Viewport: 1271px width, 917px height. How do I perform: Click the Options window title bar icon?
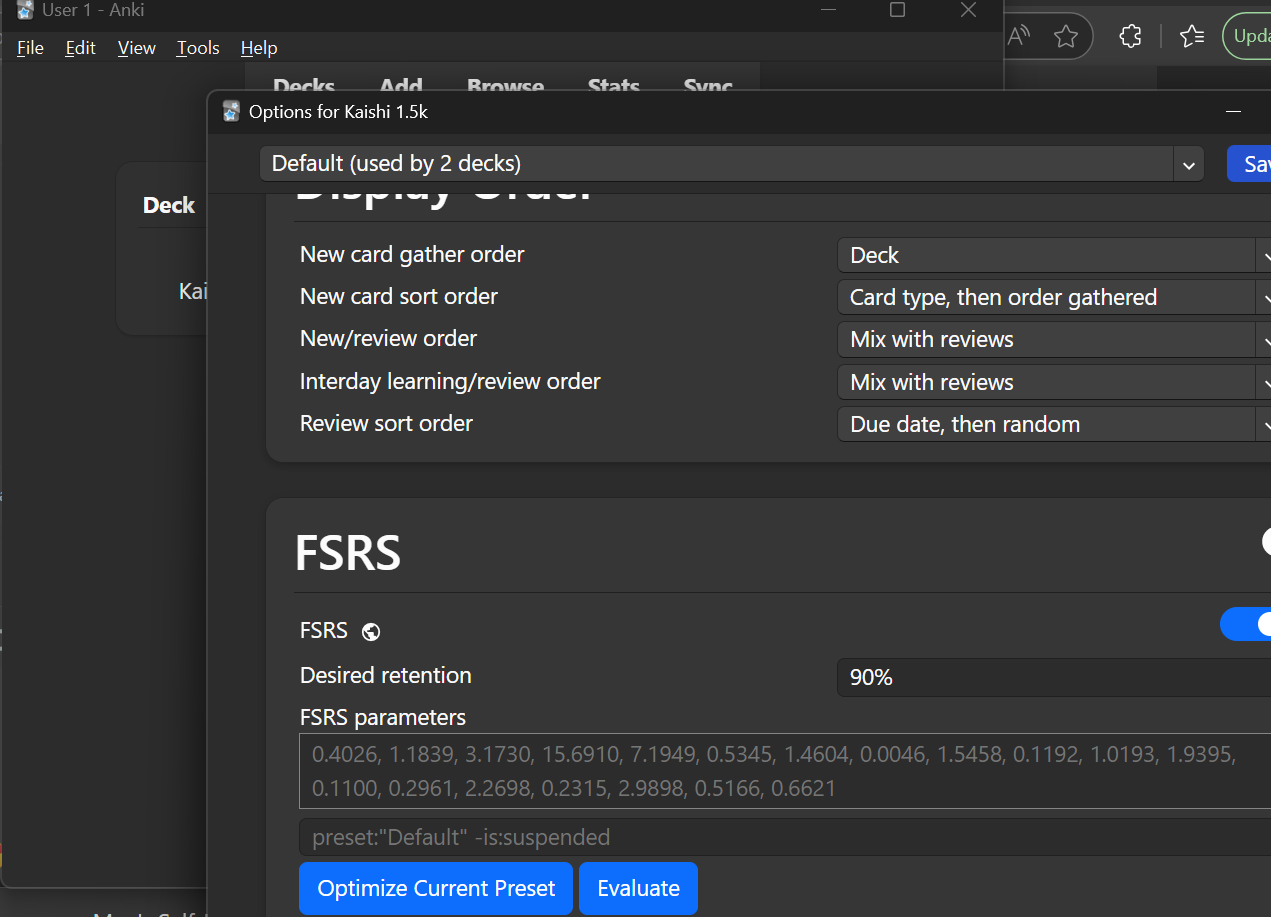[x=231, y=111]
